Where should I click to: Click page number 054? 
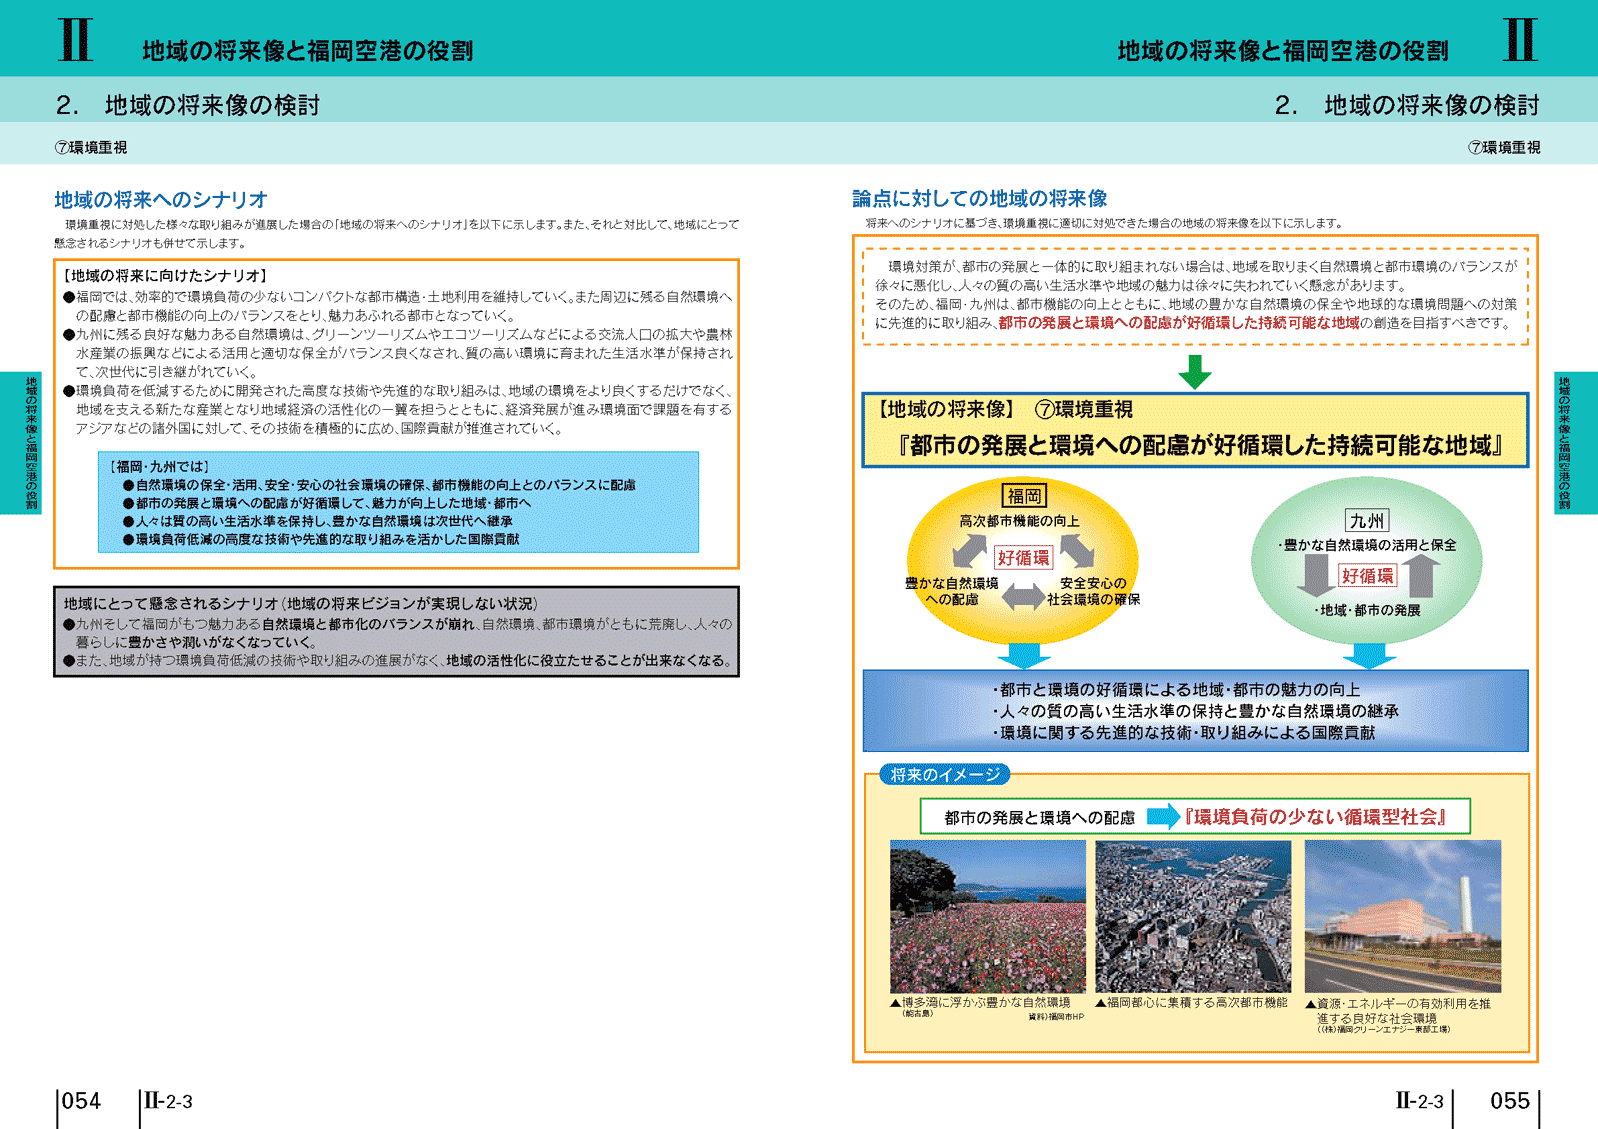coord(81,1101)
